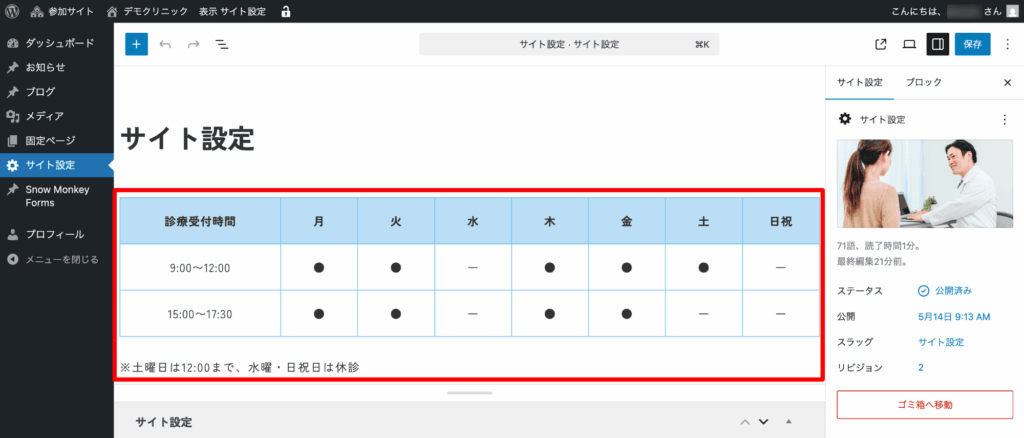Switch to the ブロック tab
Viewport: 1024px width, 438px height.
[x=923, y=83]
